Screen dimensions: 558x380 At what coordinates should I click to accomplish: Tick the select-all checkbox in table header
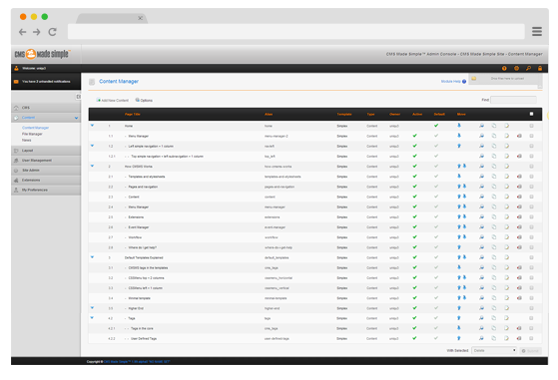pyautogui.click(x=531, y=114)
